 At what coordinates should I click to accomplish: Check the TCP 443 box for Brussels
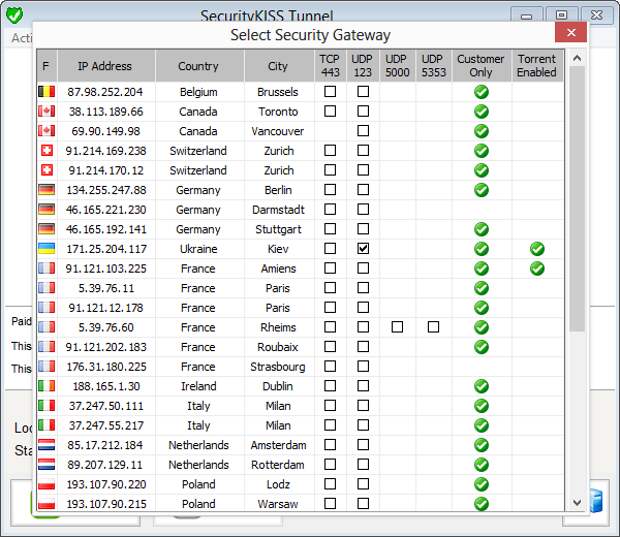329,92
